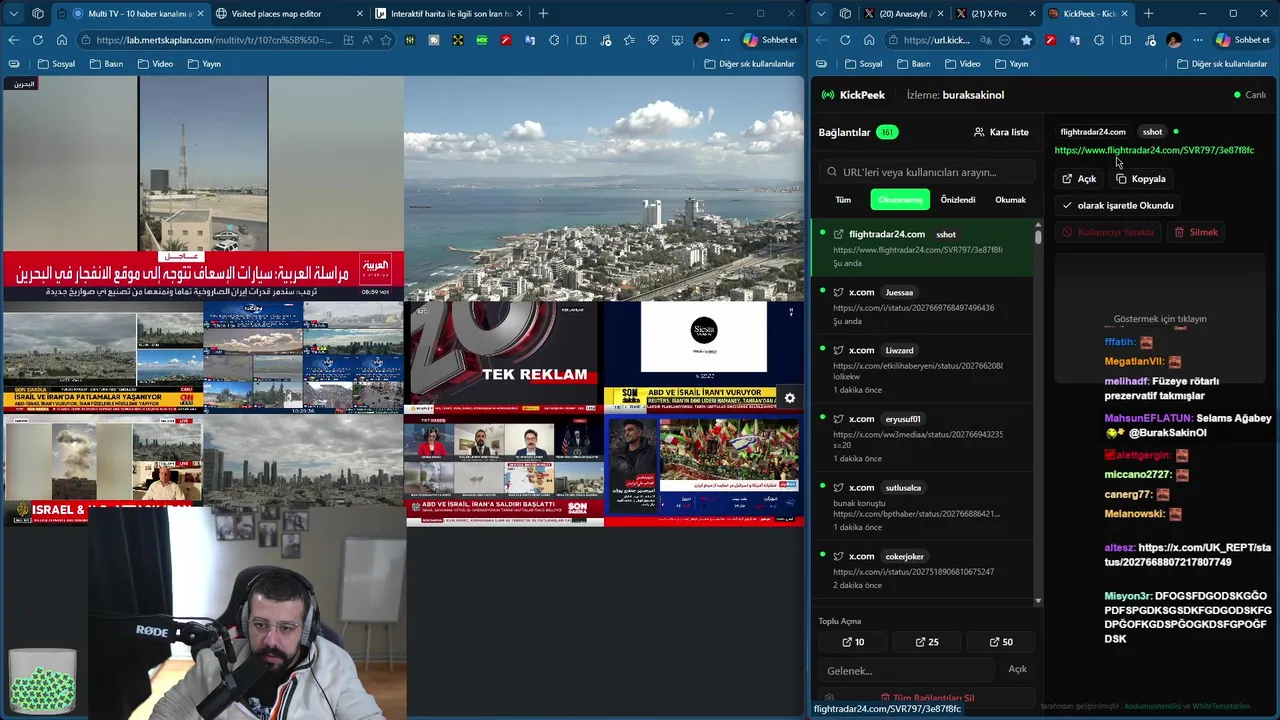Mark link as read with Okundu button

(1117, 205)
